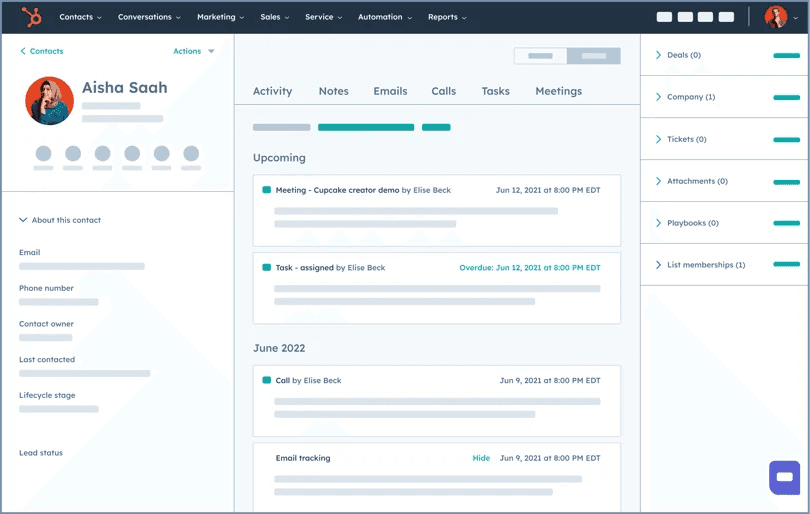The width and height of the screenshot is (810, 514).
Task: Click the teal action bar next to Playbooks
Action: coord(786,223)
